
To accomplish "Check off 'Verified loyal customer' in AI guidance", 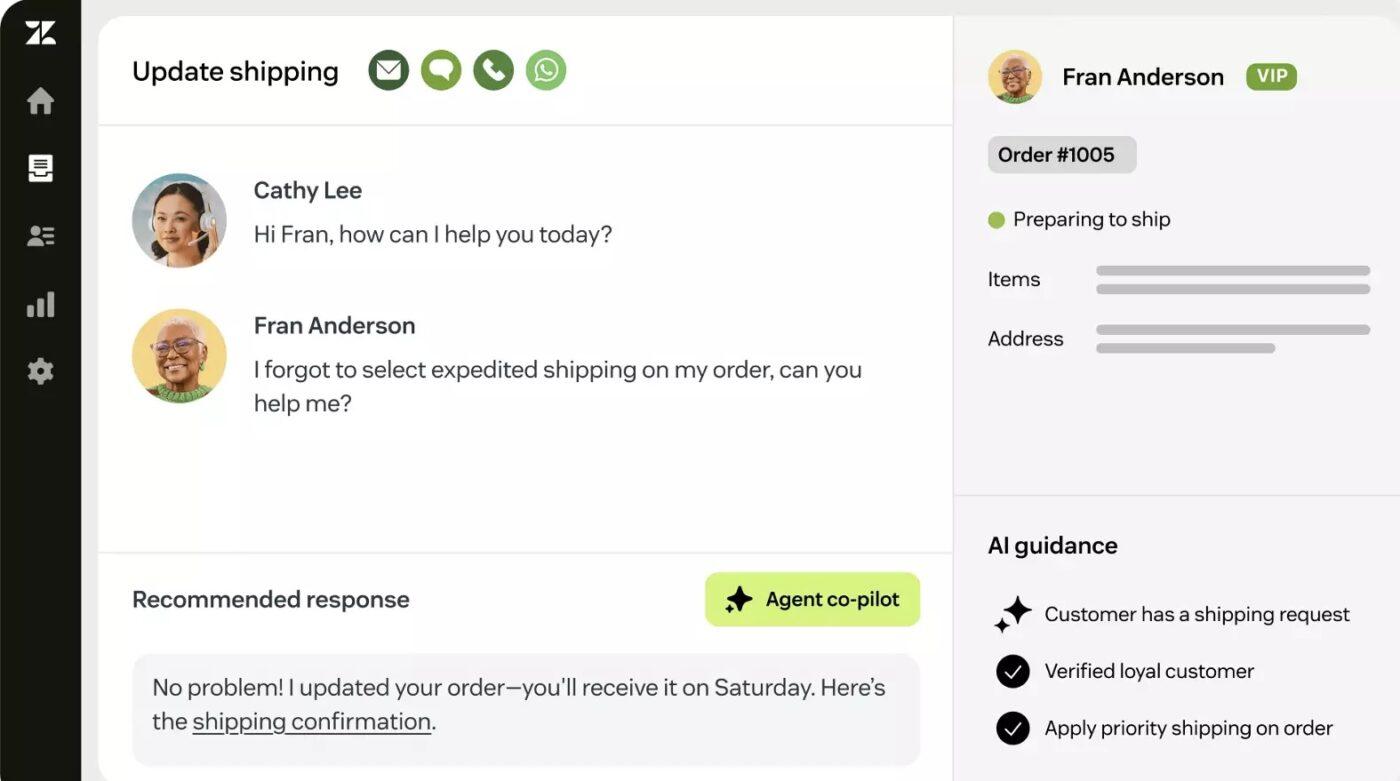I will click(x=1012, y=671).
